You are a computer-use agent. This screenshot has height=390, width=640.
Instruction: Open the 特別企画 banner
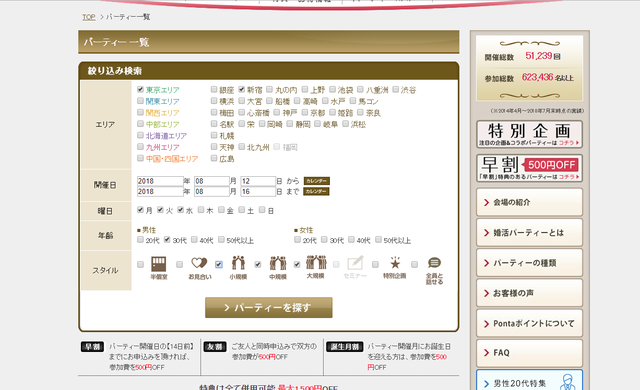point(529,134)
